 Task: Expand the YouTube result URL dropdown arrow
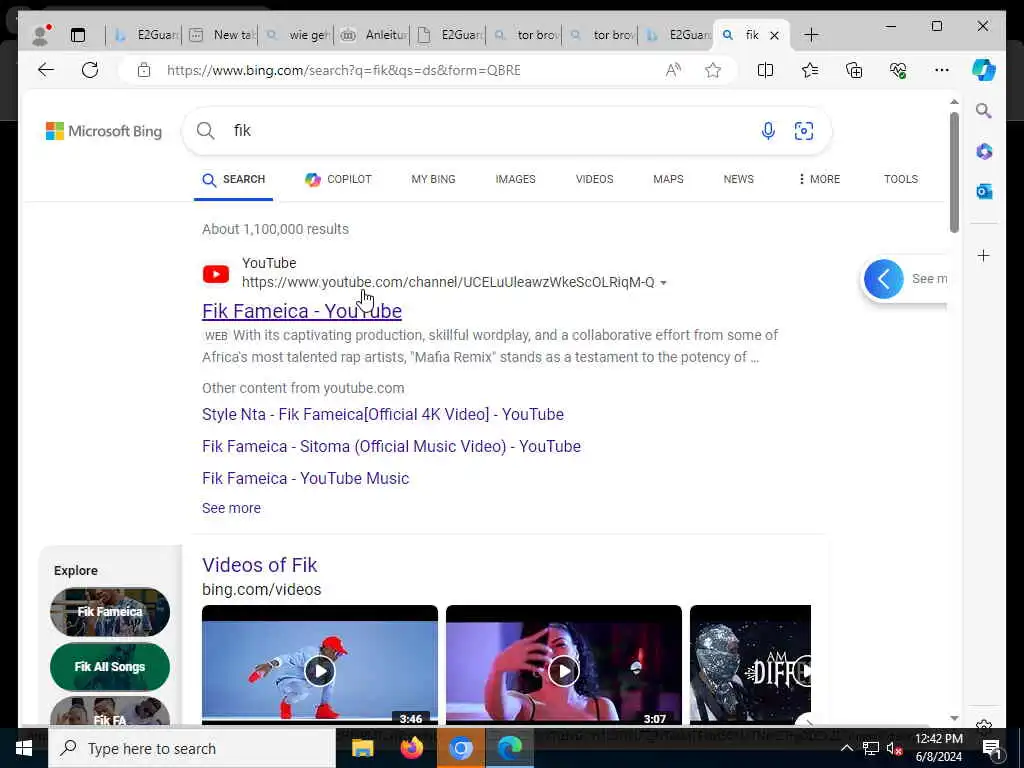[x=664, y=283]
